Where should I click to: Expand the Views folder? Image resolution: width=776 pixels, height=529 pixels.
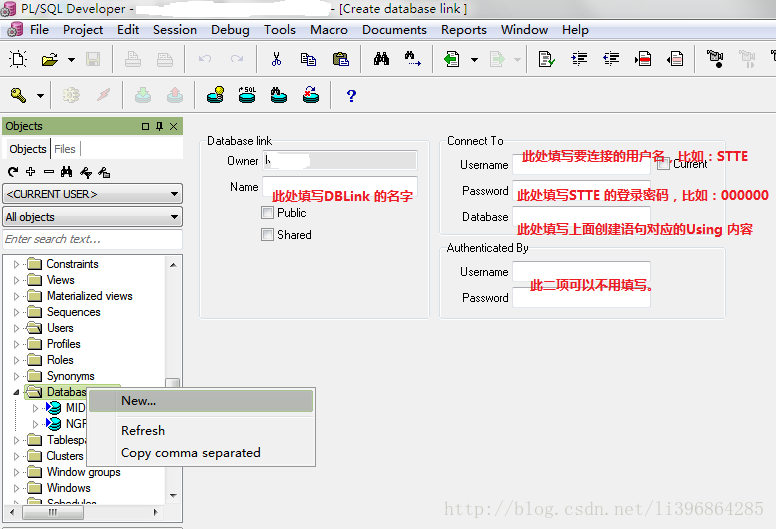[x=16, y=281]
